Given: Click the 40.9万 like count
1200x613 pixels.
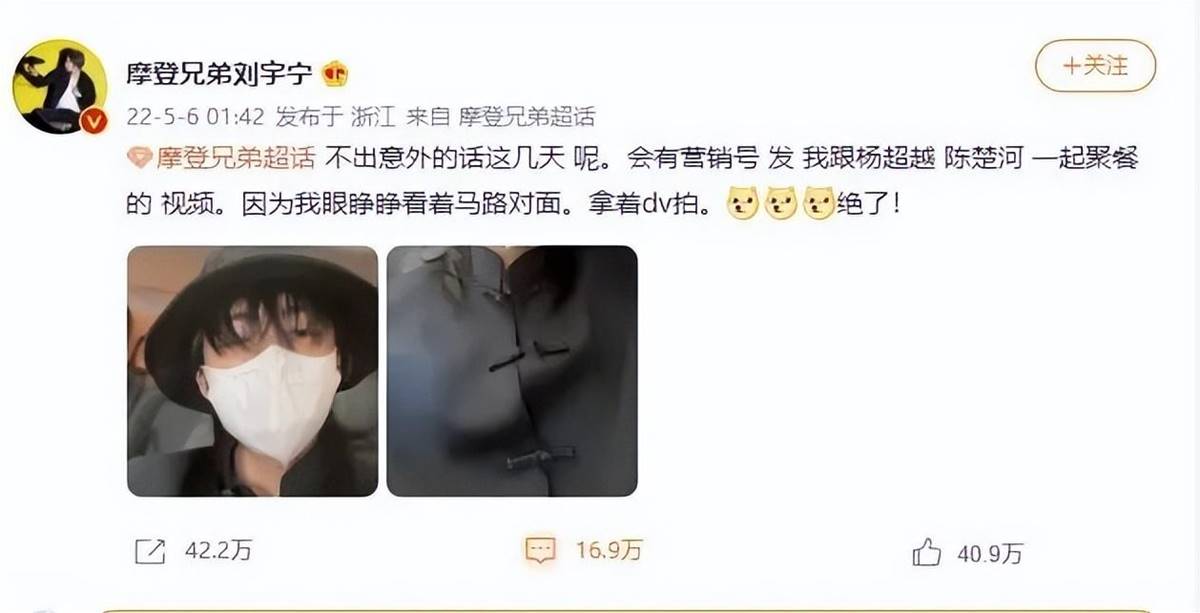Looking at the screenshot, I should [x=991, y=552].
